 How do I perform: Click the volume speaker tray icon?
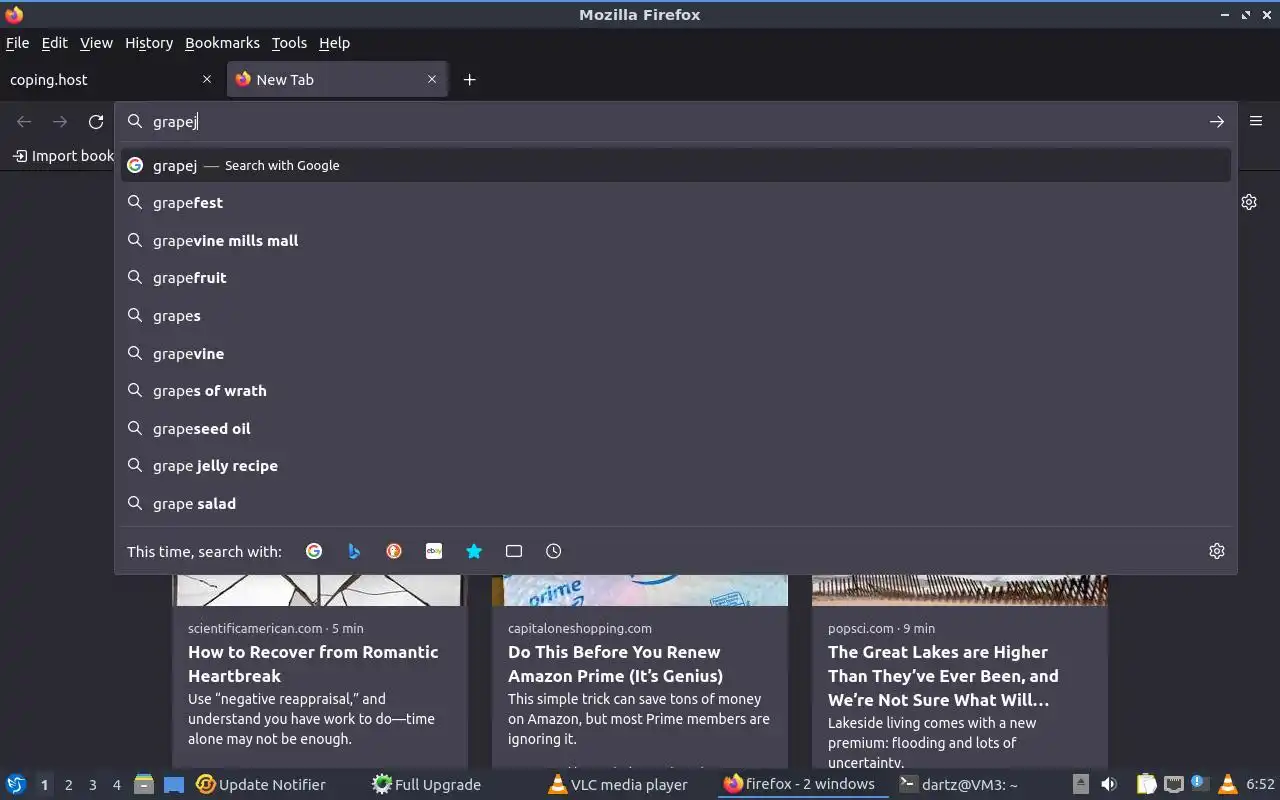[x=1109, y=785]
